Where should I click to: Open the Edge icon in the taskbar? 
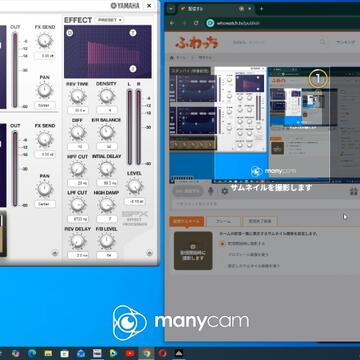coord(32,353)
